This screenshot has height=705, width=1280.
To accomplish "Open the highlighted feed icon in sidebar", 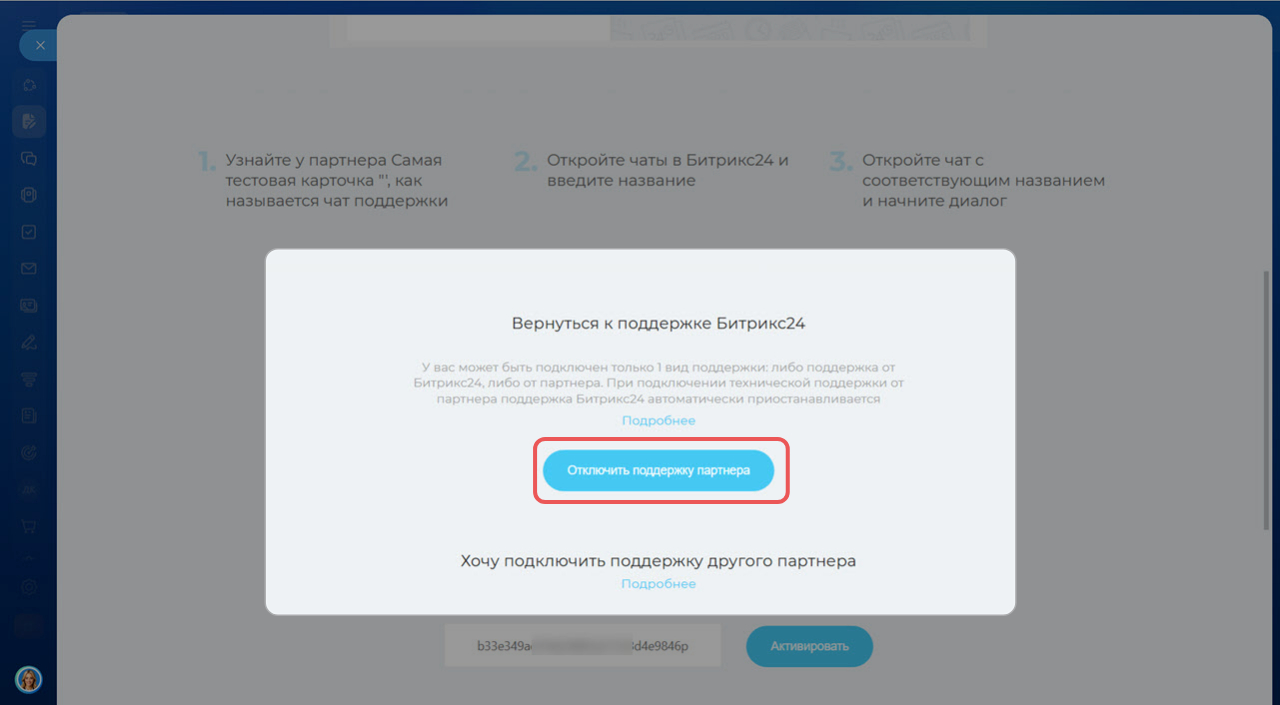I will tap(29, 122).
